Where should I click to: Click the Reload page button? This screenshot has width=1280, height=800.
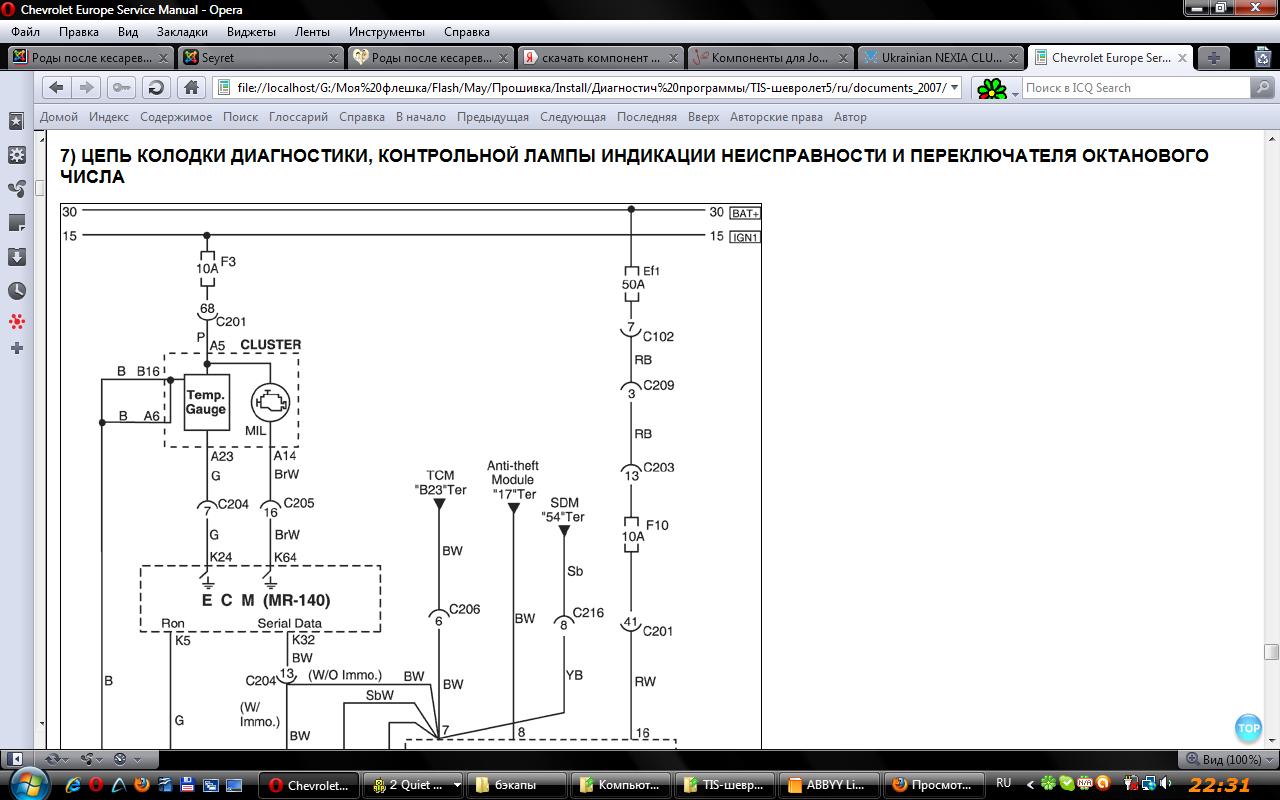pyautogui.click(x=155, y=88)
